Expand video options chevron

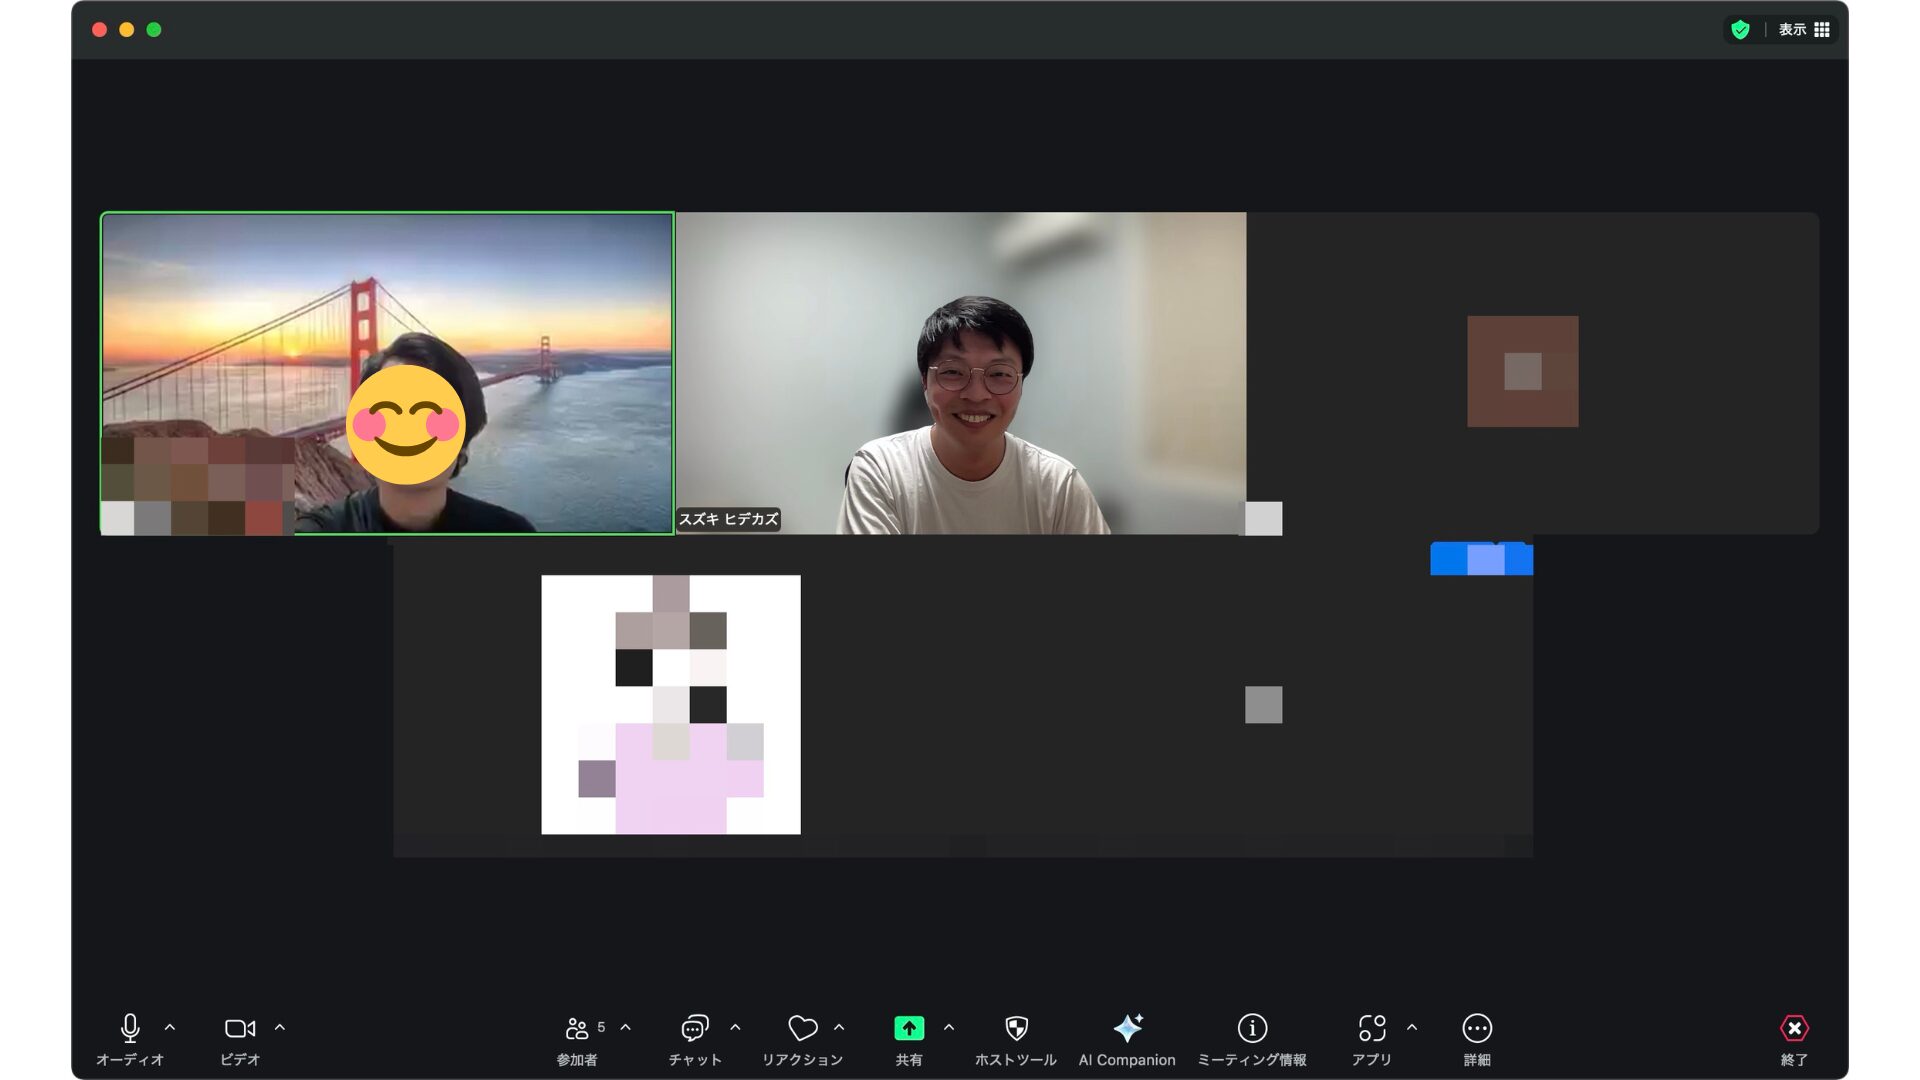click(280, 1027)
